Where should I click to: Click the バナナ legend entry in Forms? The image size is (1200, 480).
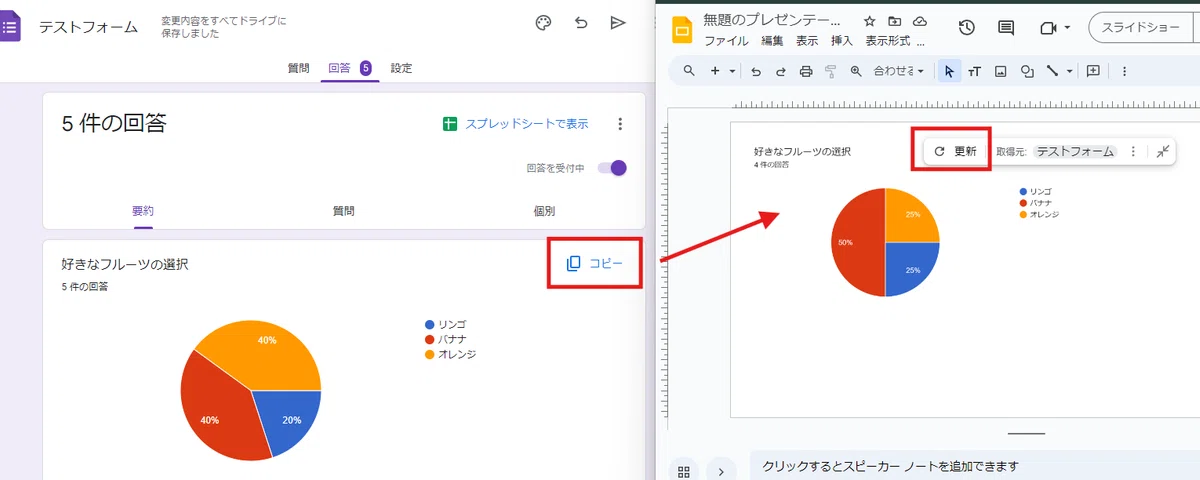click(445, 339)
